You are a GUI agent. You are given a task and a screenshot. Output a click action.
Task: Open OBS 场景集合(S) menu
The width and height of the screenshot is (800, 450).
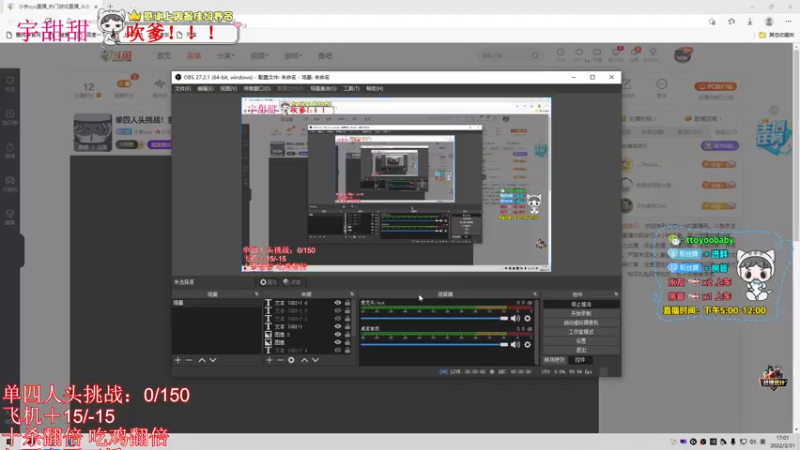click(x=323, y=89)
